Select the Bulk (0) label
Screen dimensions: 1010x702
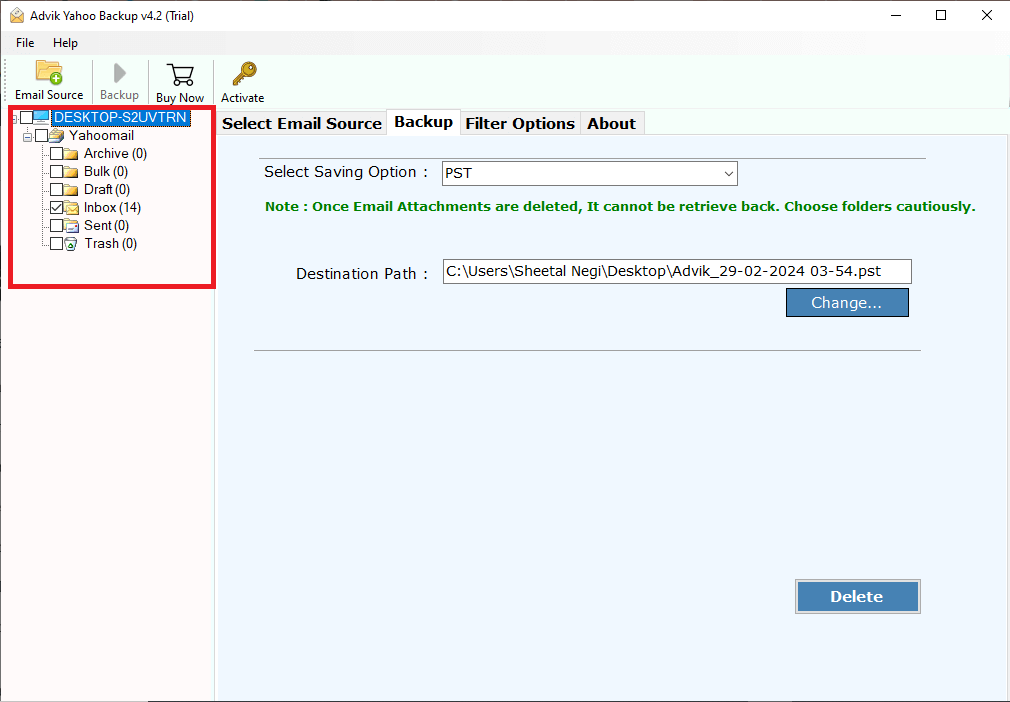pyautogui.click(x=106, y=171)
